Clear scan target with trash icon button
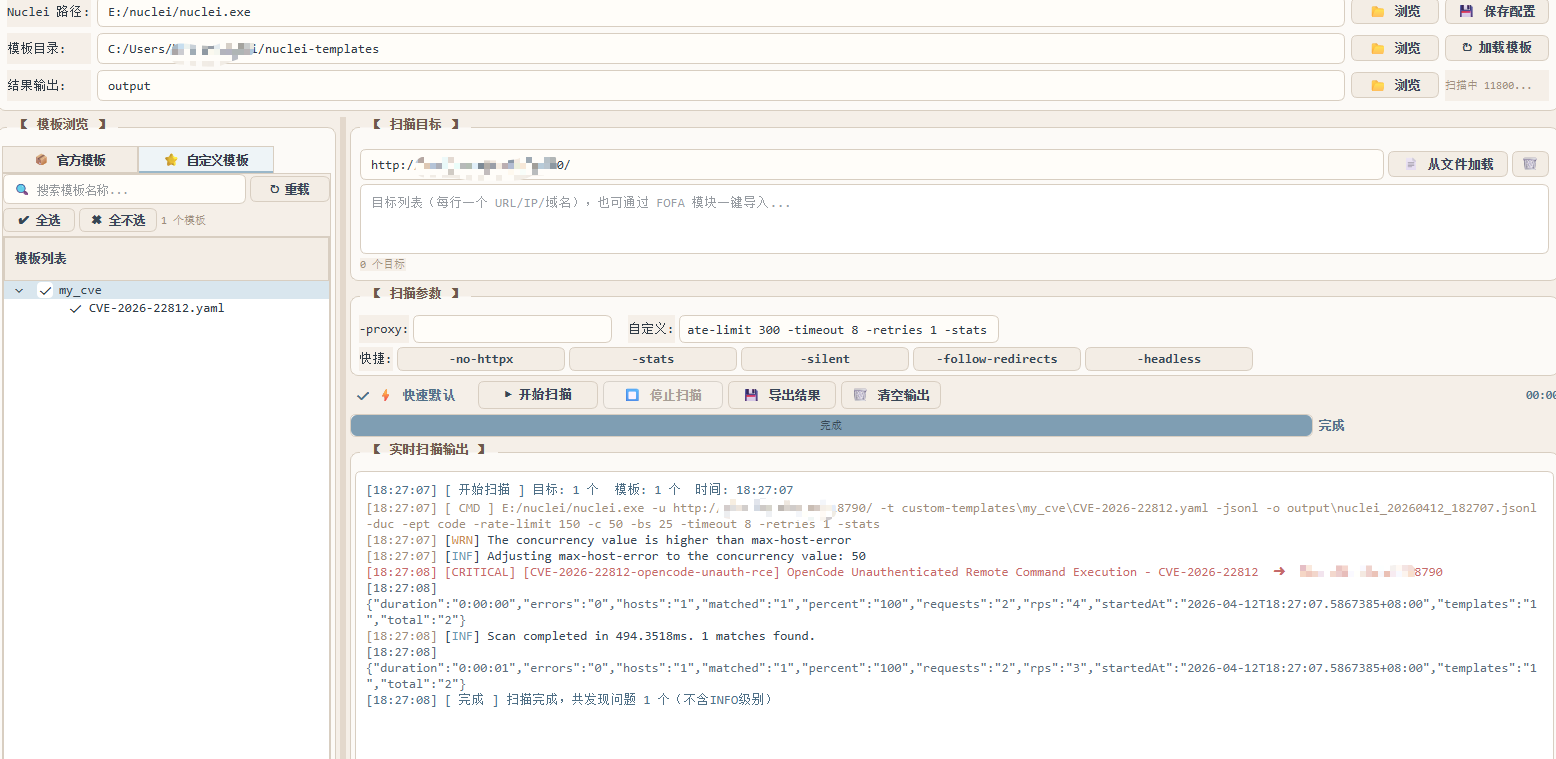 coord(1530,164)
